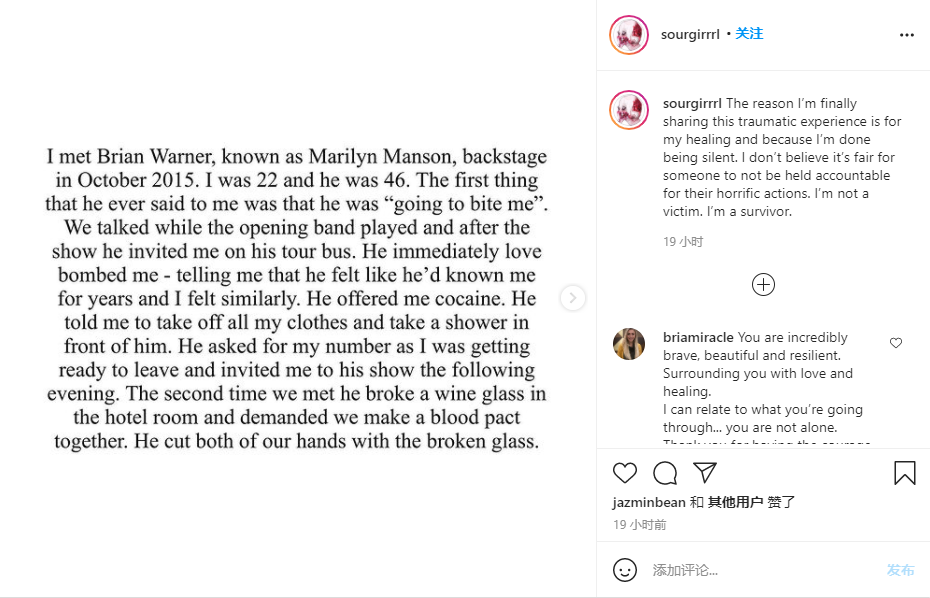This screenshot has width=930, height=598.
Task: Save post with the bookmark icon
Action: (904, 473)
